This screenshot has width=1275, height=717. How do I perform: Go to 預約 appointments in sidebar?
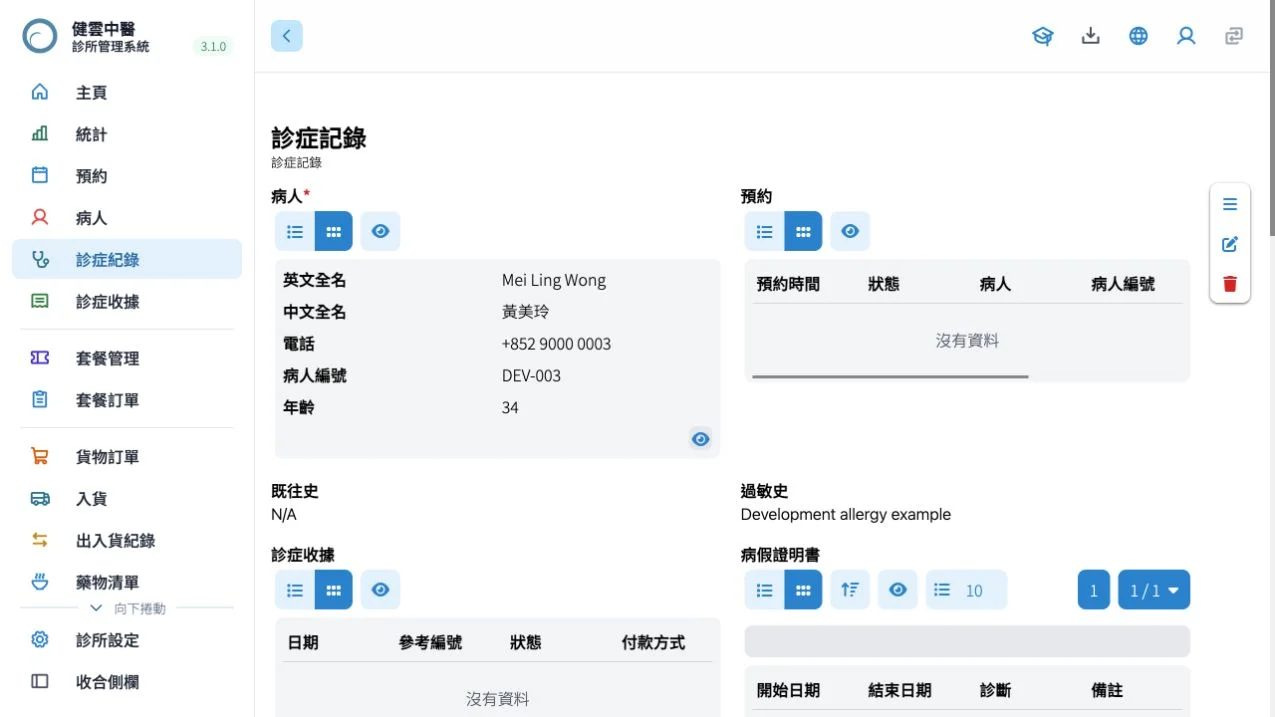click(127, 176)
